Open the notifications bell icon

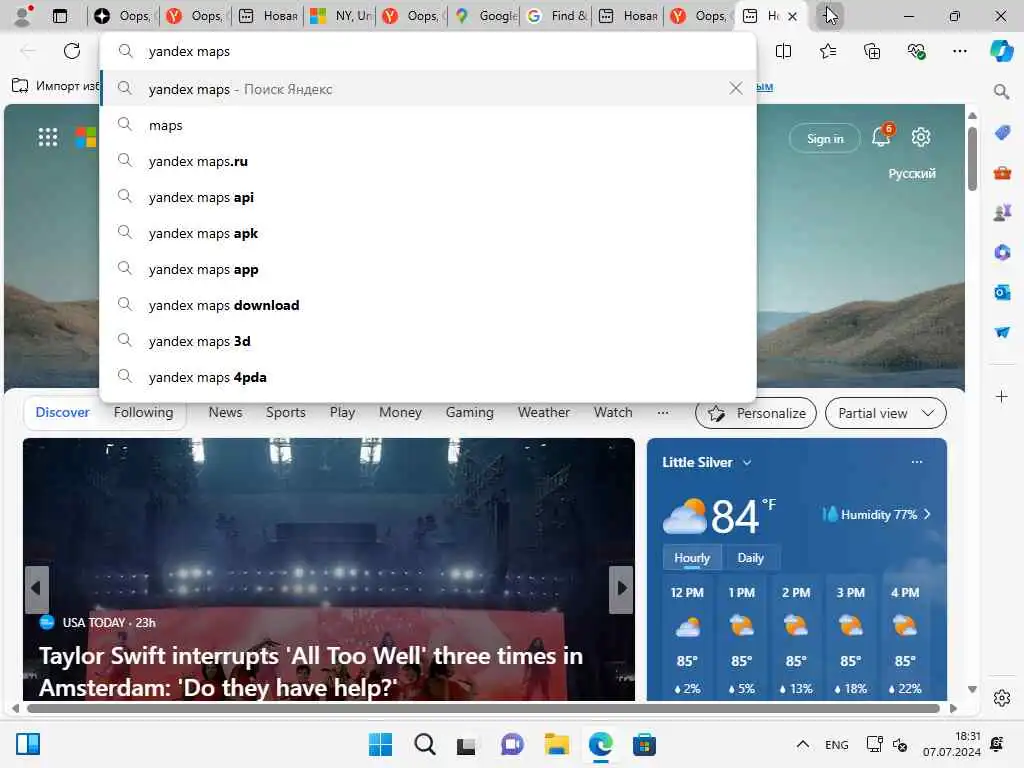[881, 136]
